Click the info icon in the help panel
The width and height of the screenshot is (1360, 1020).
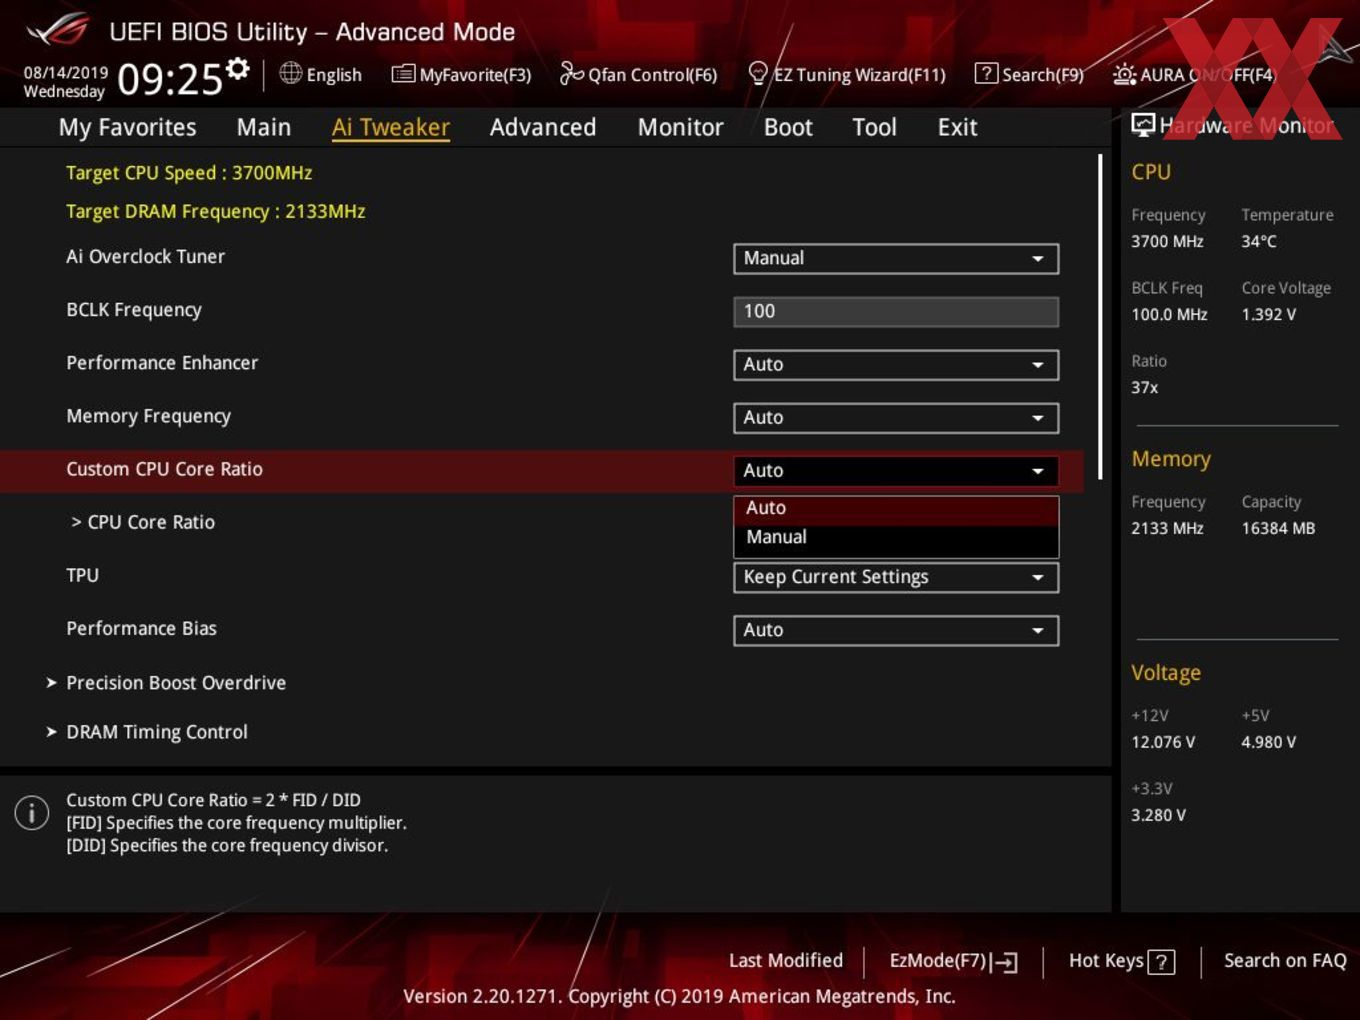click(x=32, y=812)
